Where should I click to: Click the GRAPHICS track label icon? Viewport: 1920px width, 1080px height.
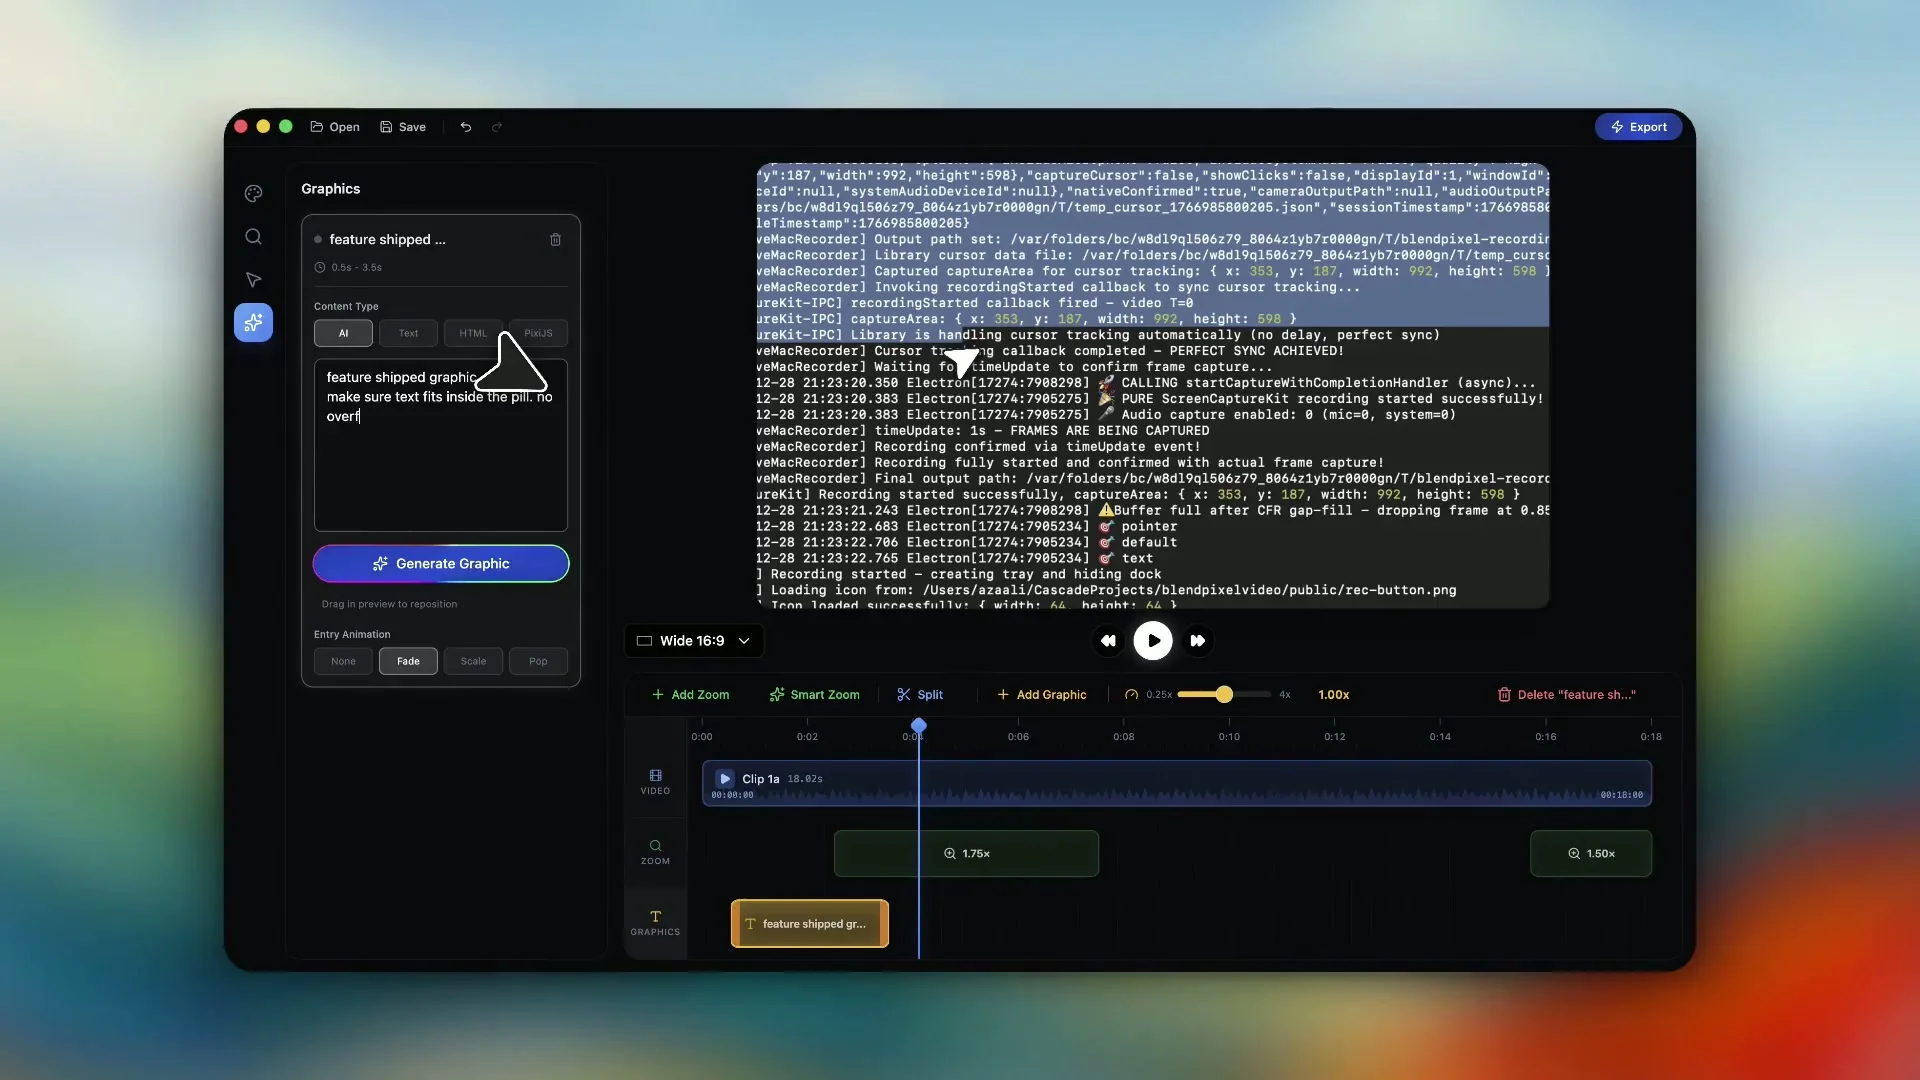click(x=655, y=917)
